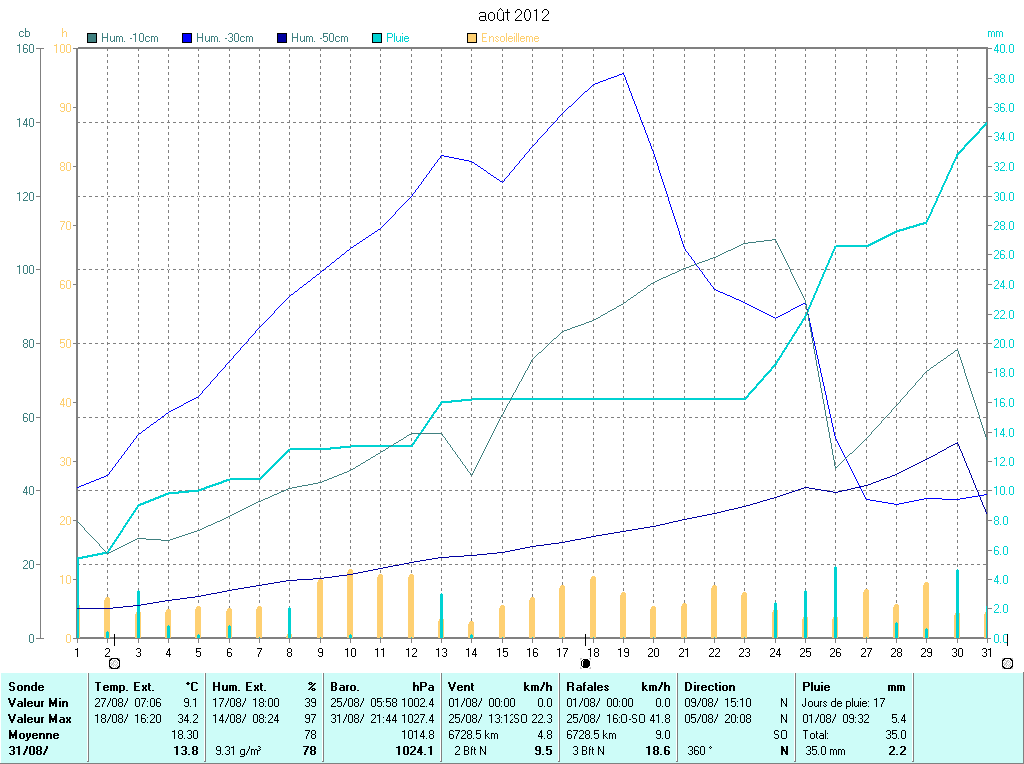The width and height of the screenshot is (1024, 764).
Task: Click the Hum. -50cm legend color box
Action: click(282, 38)
